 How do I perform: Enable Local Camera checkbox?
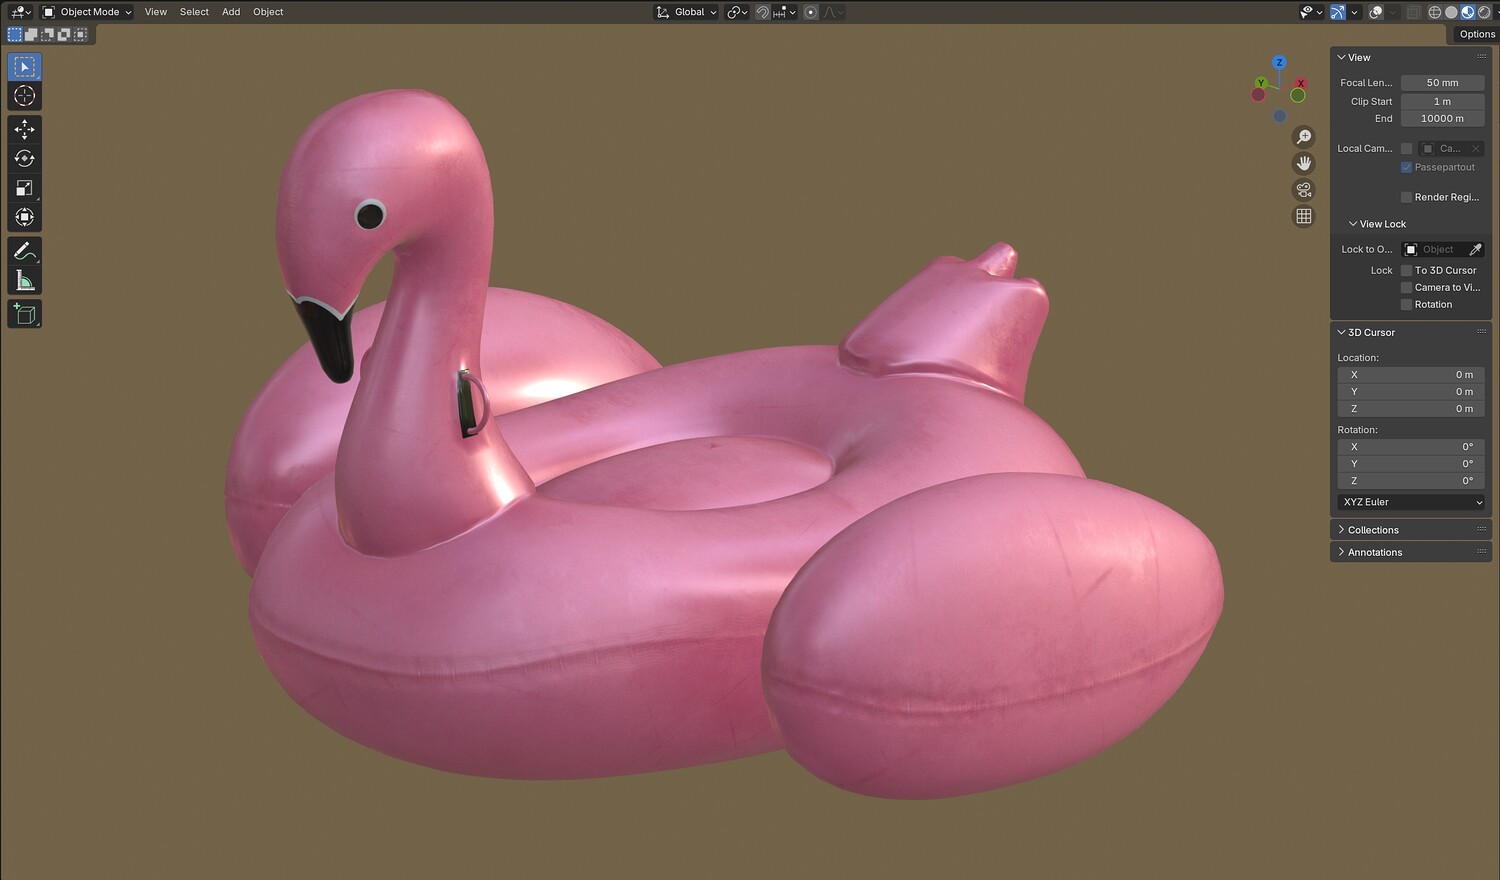click(x=1406, y=149)
